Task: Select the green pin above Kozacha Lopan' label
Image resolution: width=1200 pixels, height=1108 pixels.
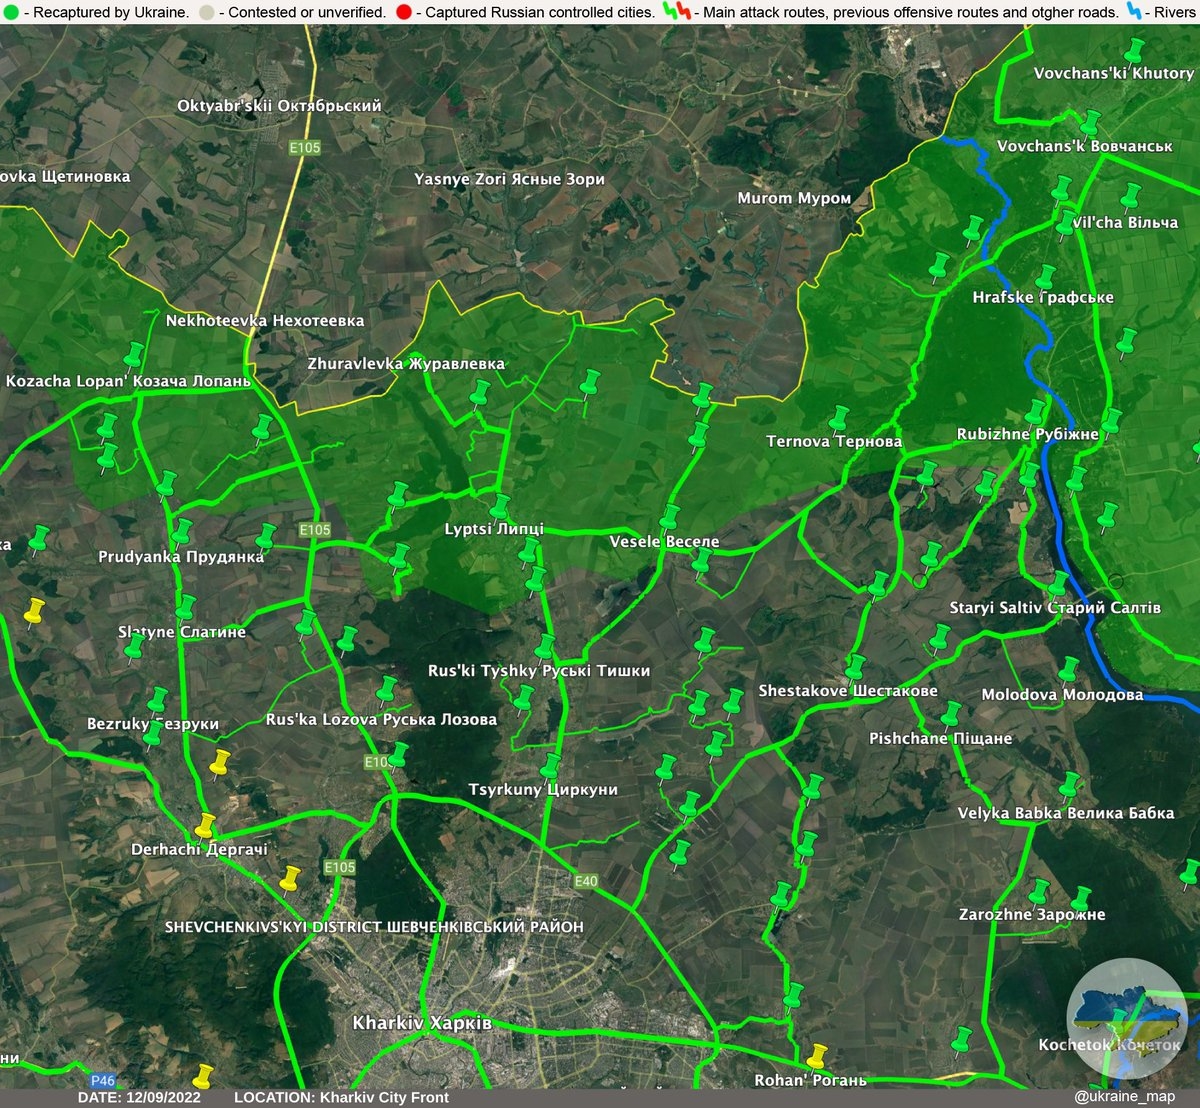Action: (134, 354)
